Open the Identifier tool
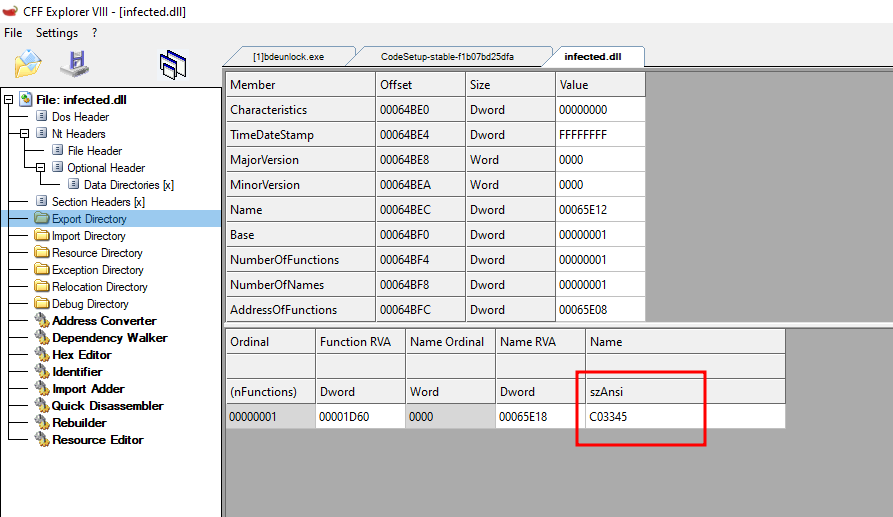This screenshot has height=517, width=893. click(77, 372)
